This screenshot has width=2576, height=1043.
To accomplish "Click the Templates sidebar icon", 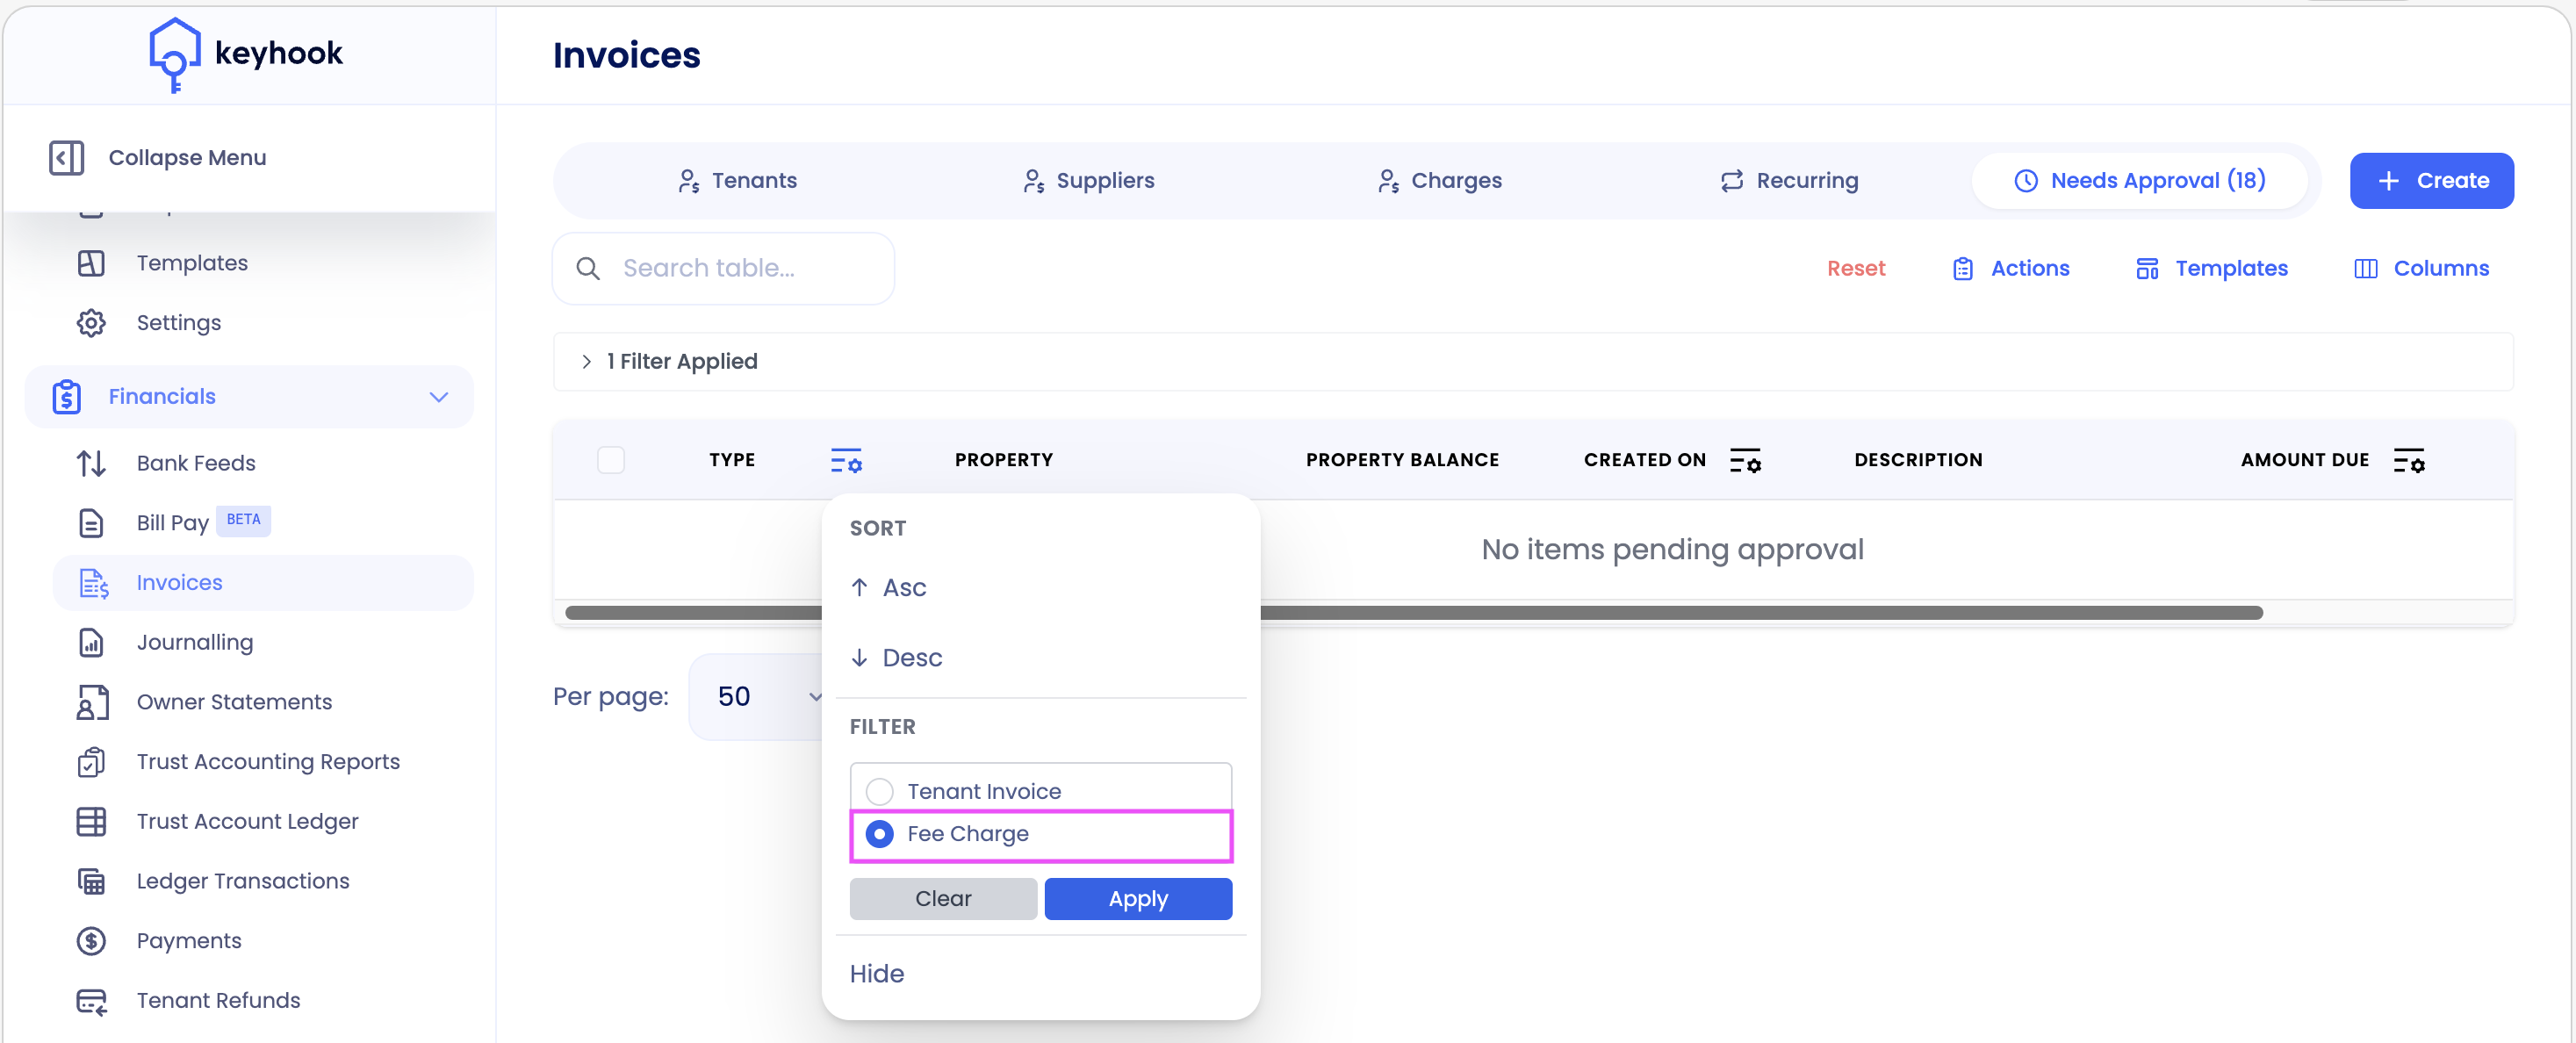I will pyautogui.click(x=91, y=263).
